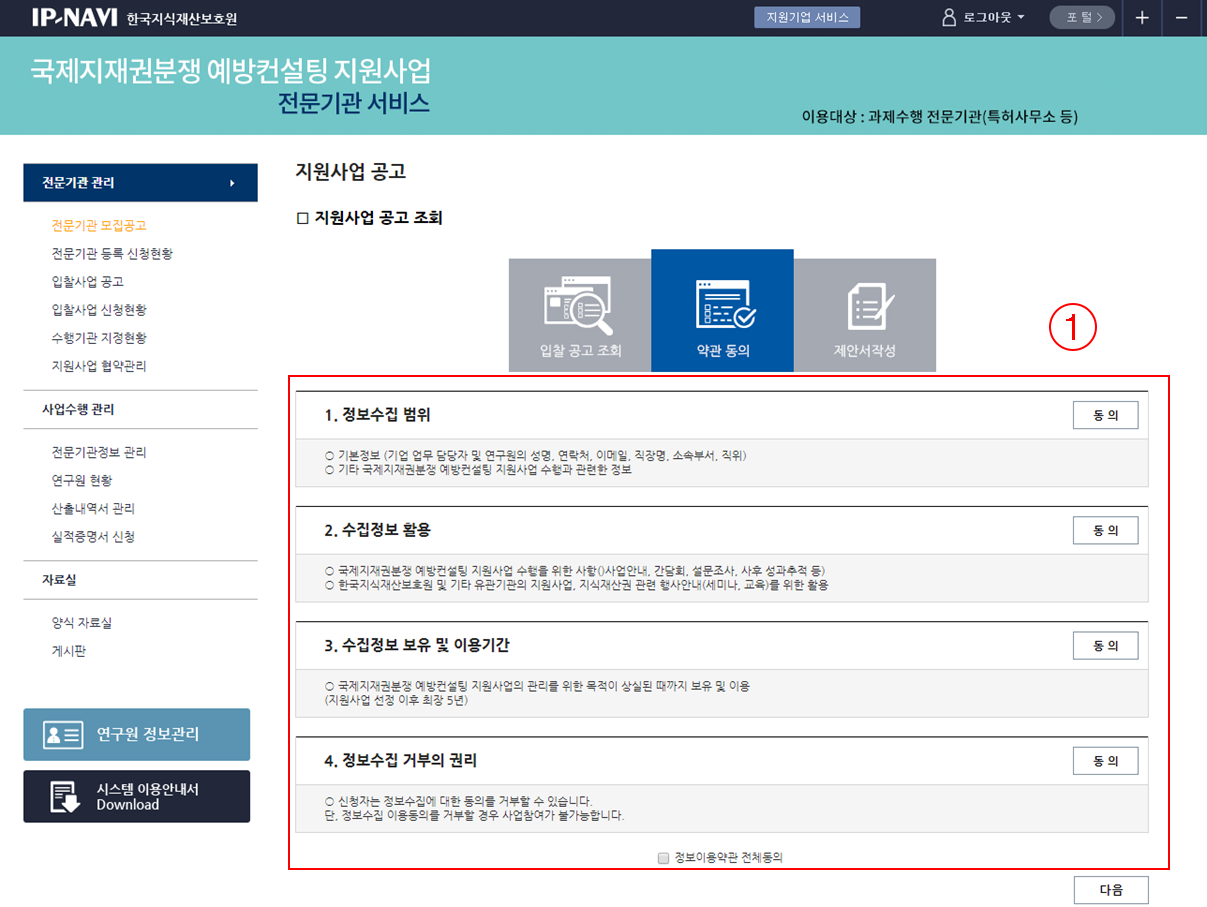Screen dimensions: 1207x907
Task: Click the minus zoom-out icon in header
Action: 1181,18
